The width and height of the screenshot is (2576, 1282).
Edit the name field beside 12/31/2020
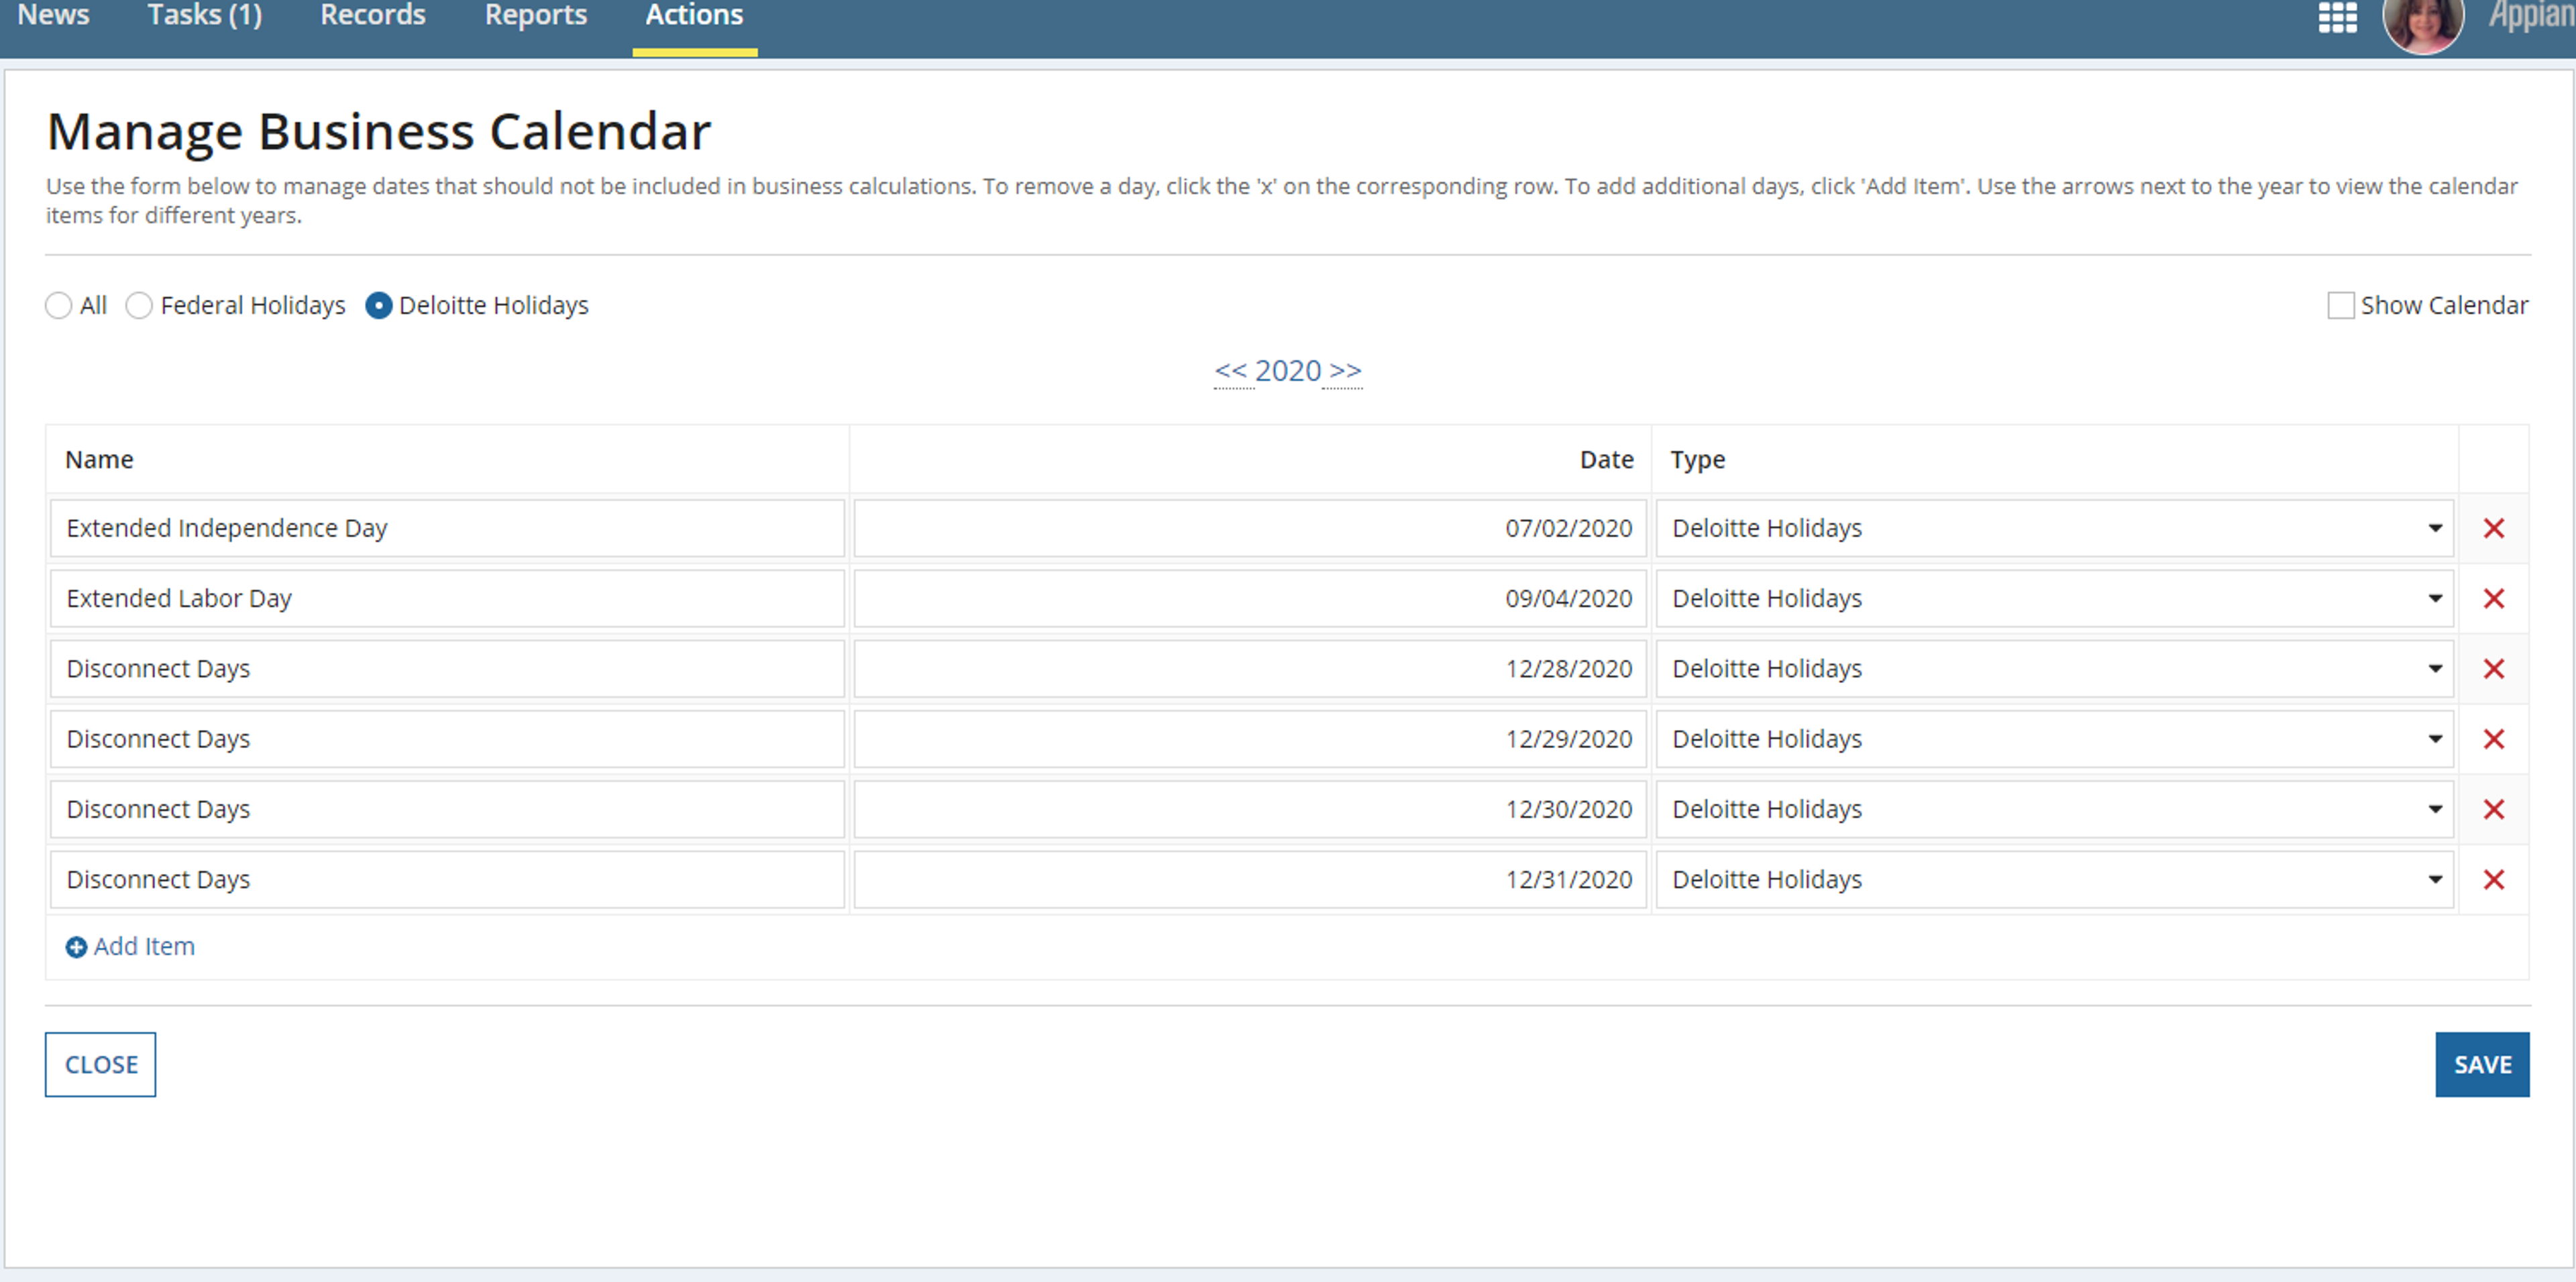447,879
